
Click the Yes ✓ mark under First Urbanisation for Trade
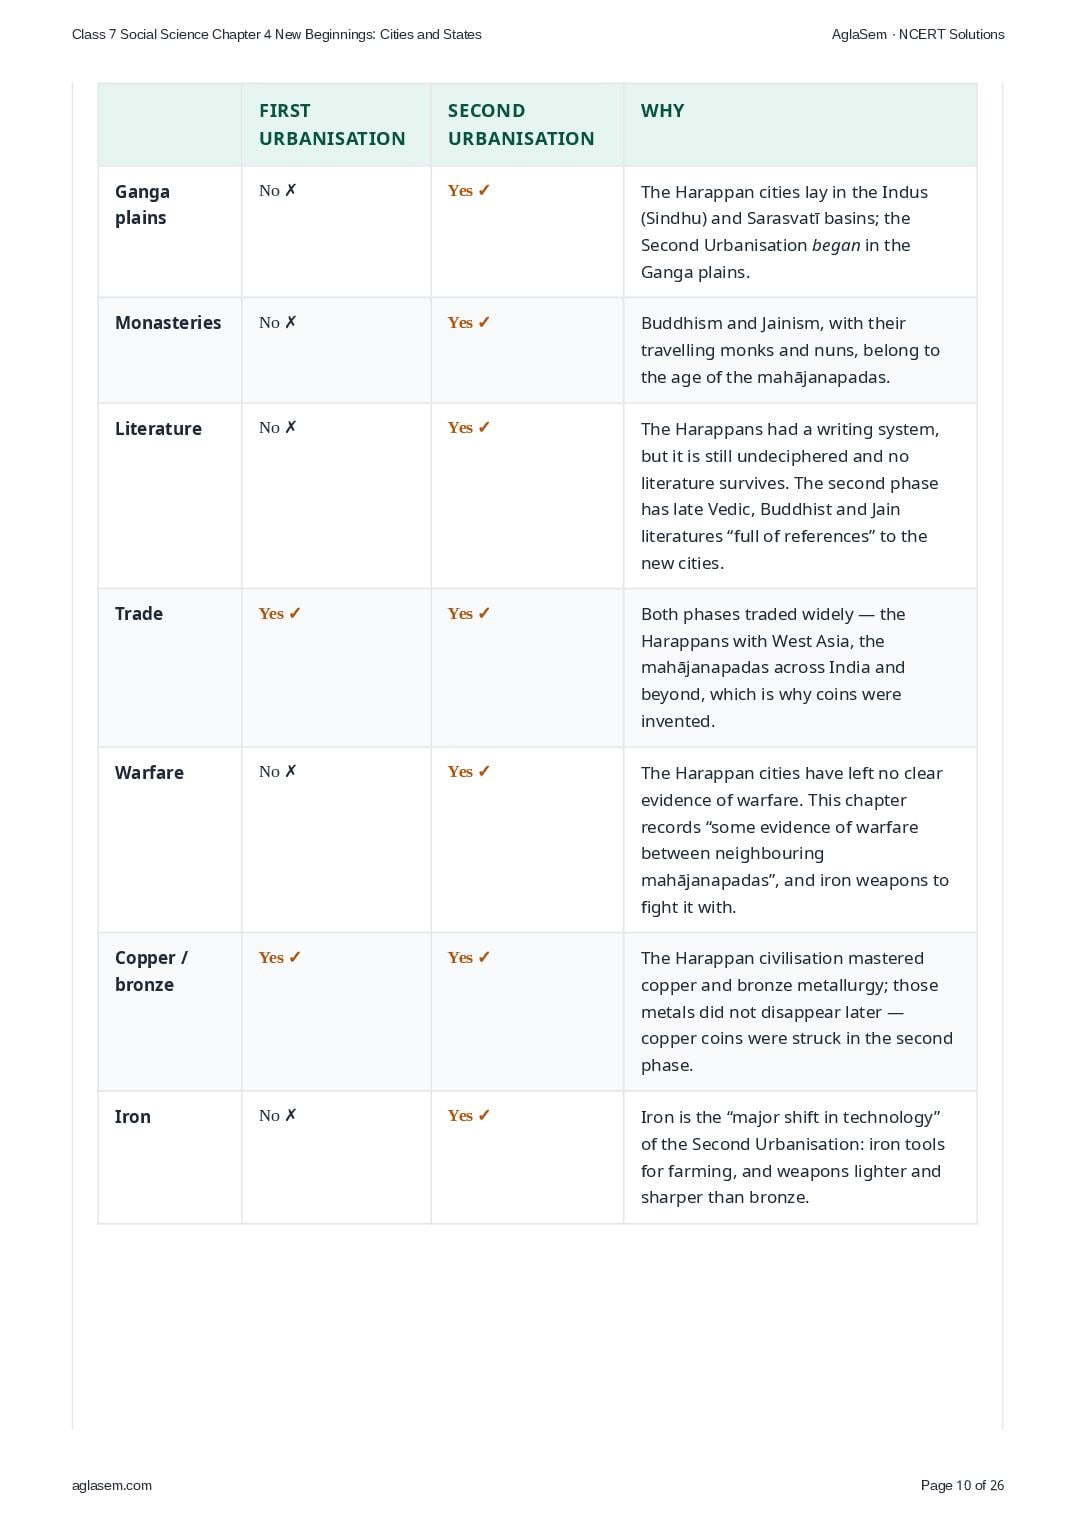[x=280, y=614]
